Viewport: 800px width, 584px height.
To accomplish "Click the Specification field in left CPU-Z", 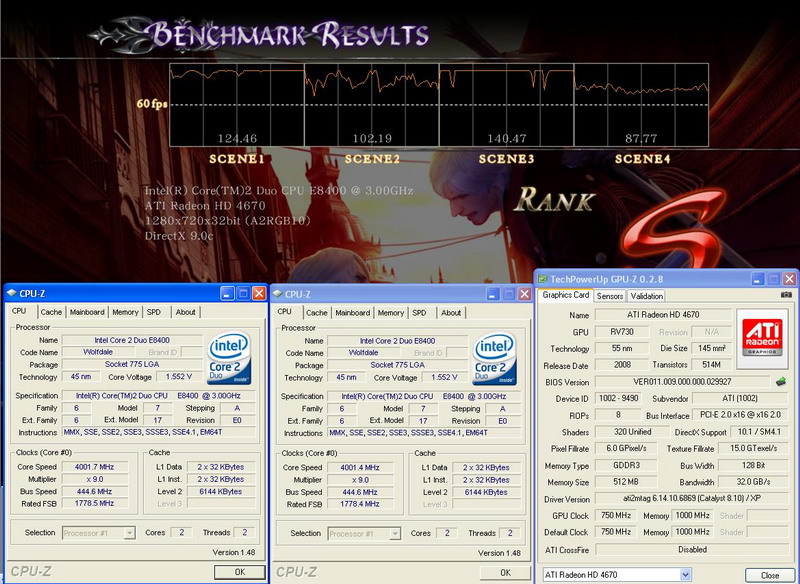I will tap(158, 395).
